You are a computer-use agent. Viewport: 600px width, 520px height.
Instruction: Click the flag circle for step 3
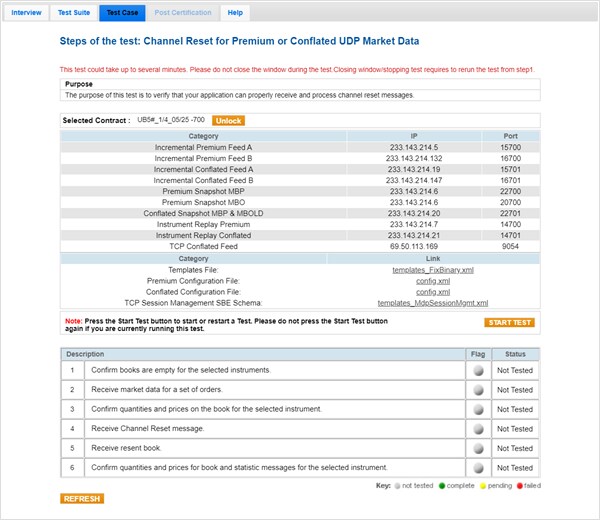point(478,409)
